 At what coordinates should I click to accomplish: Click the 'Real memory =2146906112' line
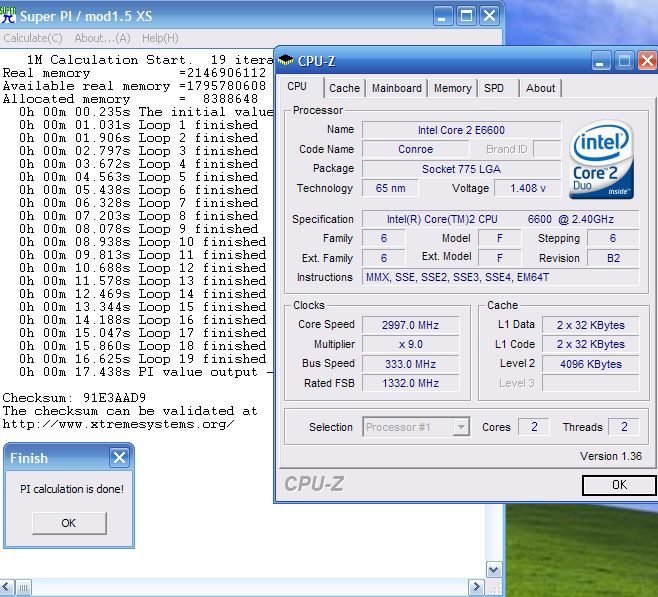(134, 73)
